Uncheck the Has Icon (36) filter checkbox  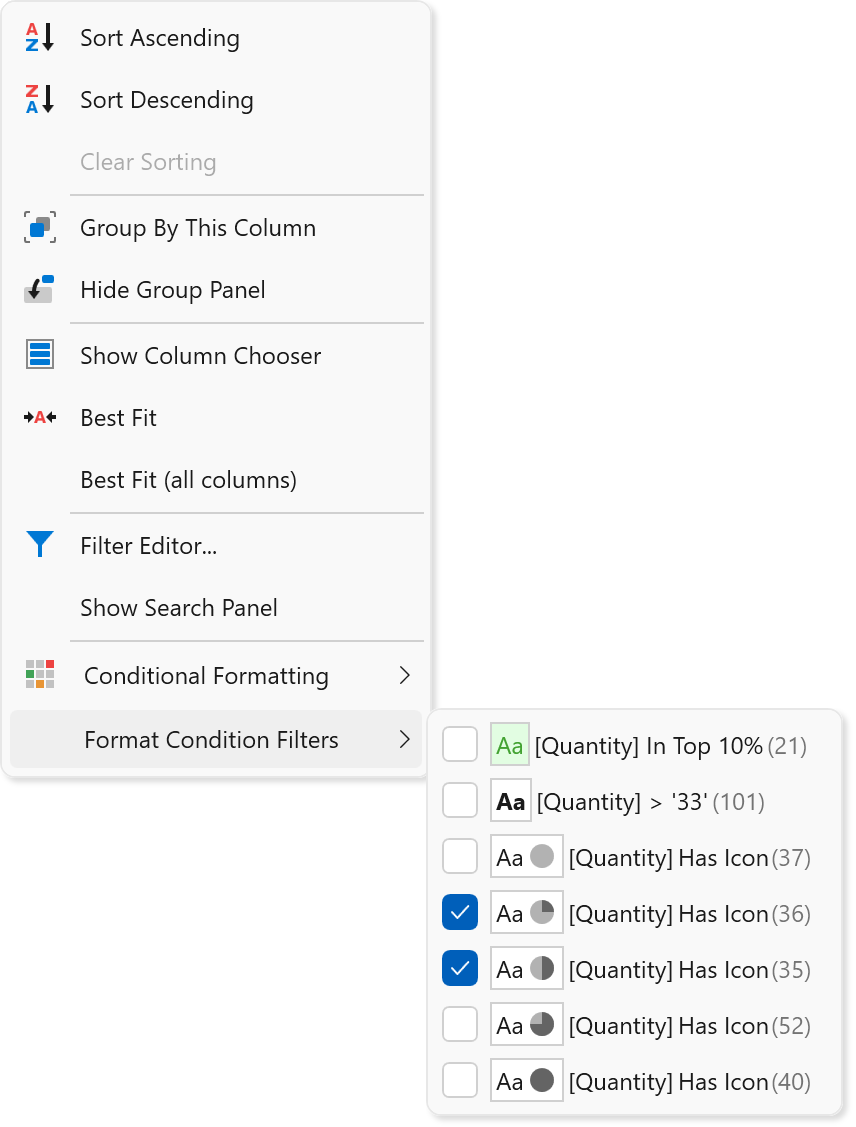point(460,913)
